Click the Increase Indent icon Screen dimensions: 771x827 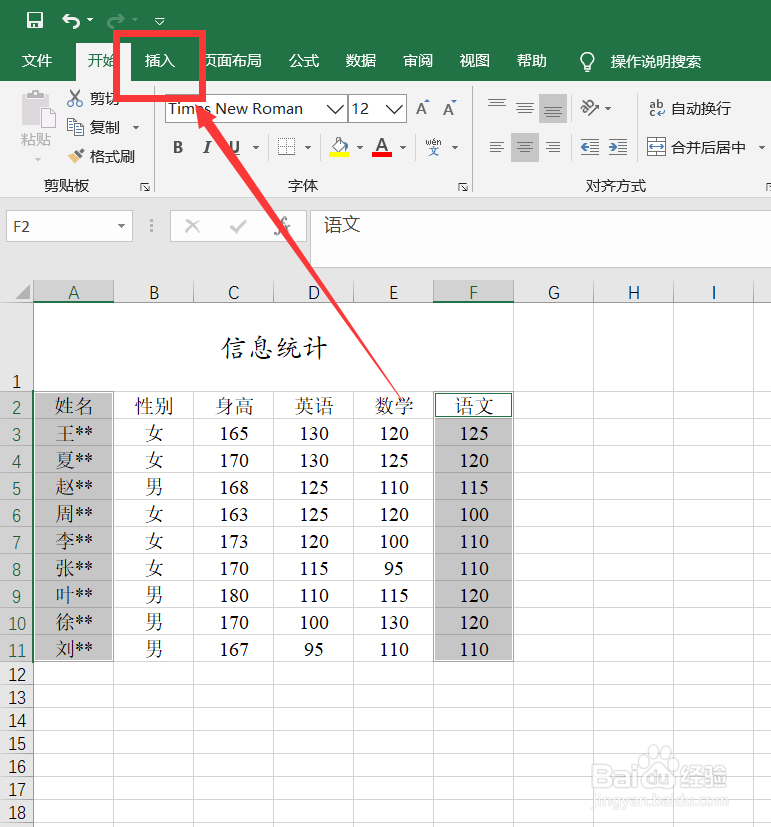tap(618, 147)
